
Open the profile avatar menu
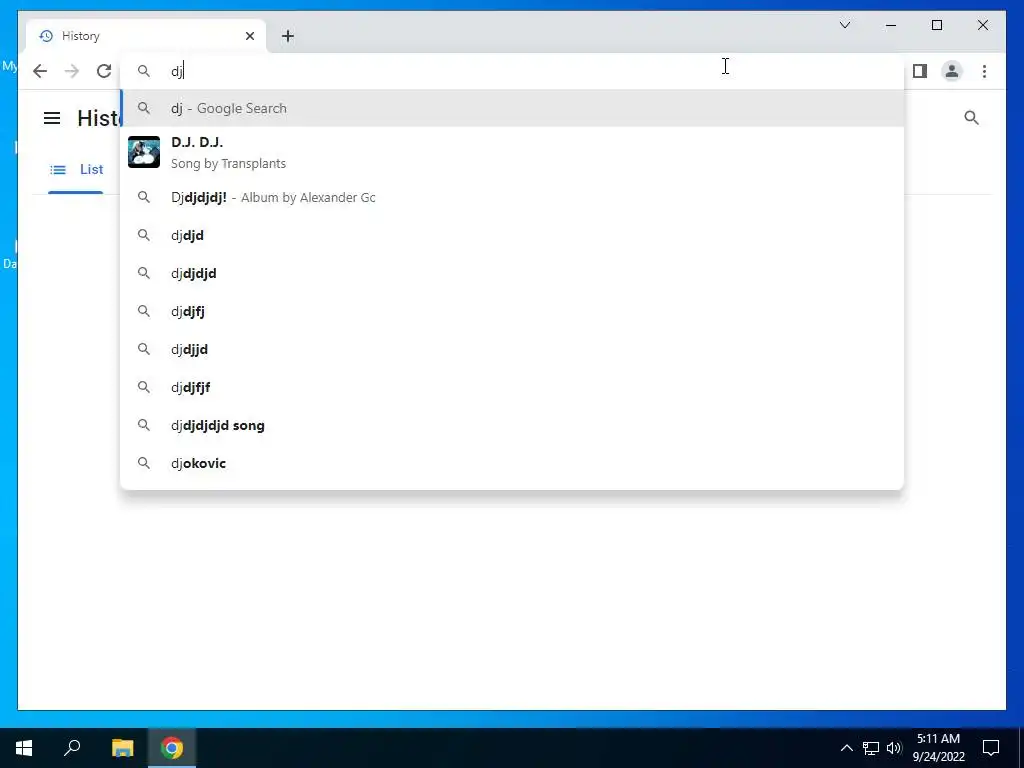952,71
